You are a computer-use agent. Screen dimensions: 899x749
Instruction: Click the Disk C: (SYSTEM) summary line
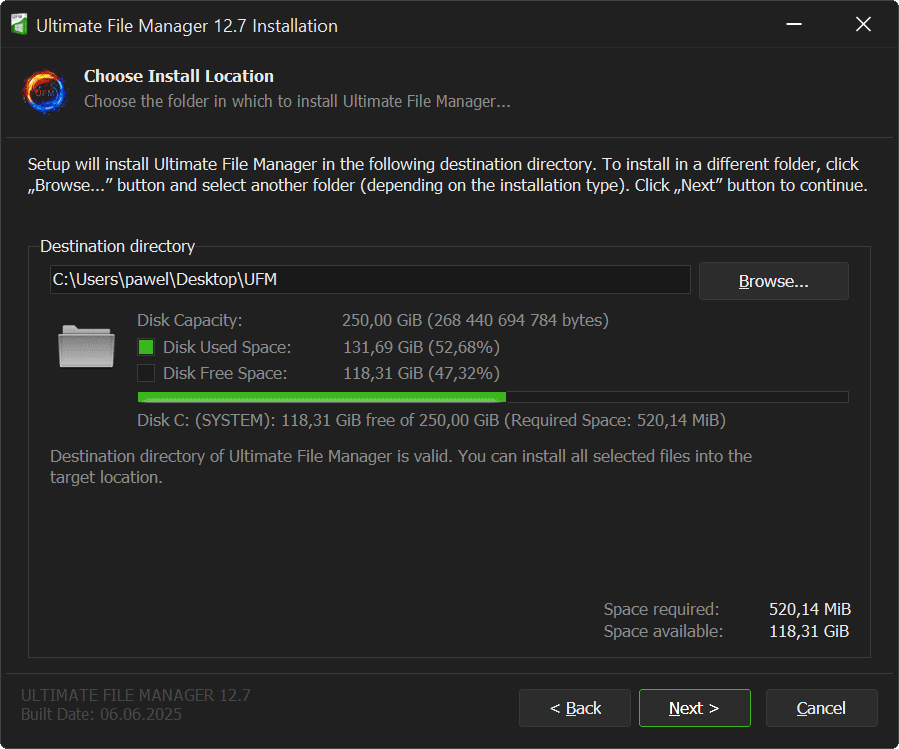pos(431,420)
